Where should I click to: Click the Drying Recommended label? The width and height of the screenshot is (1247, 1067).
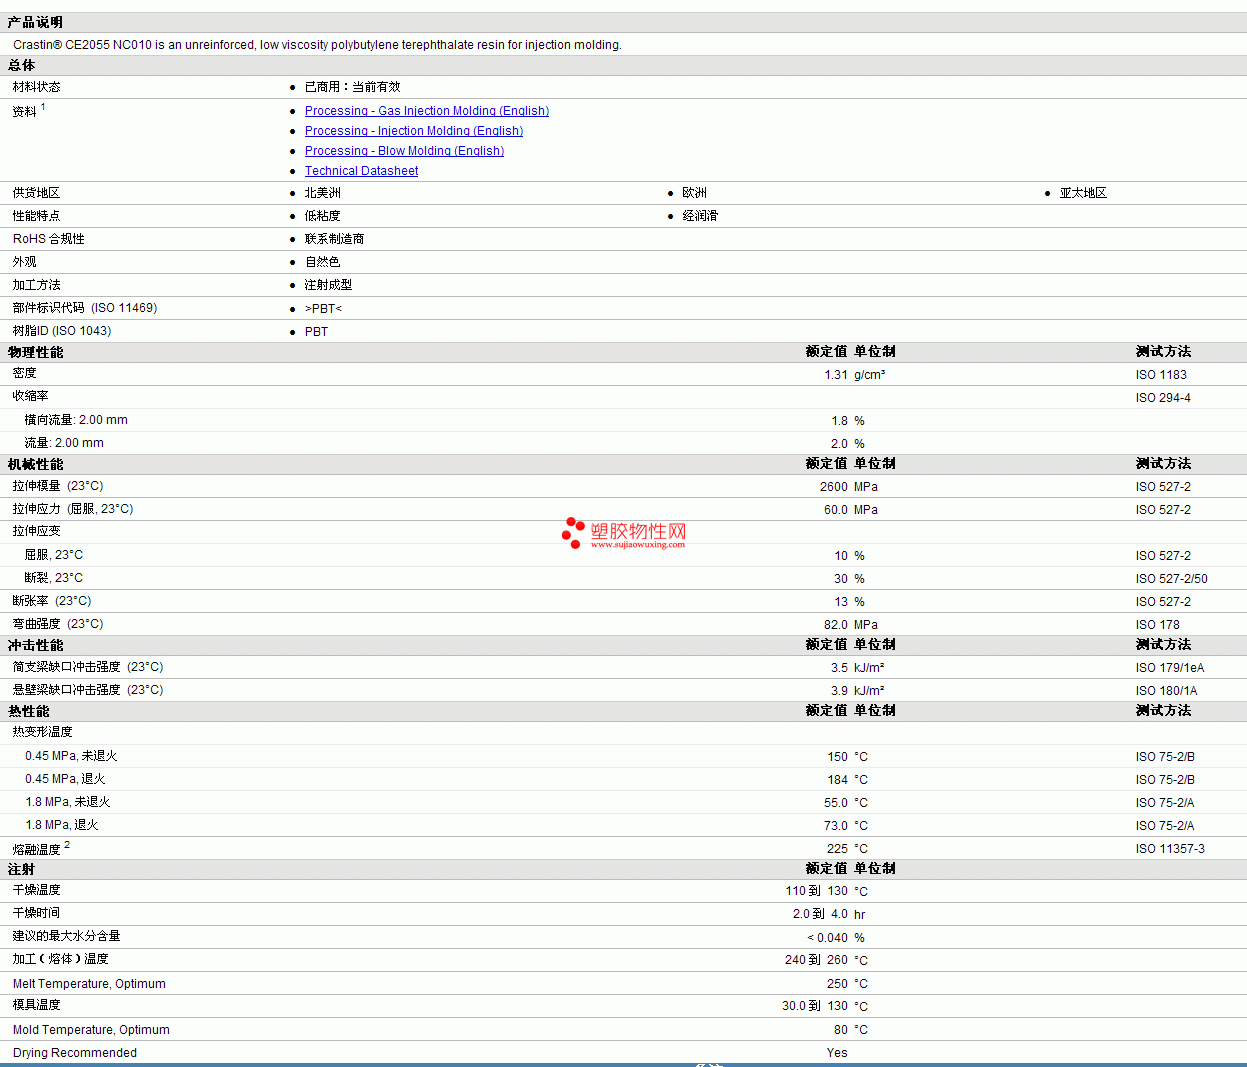[x=75, y=1053]
